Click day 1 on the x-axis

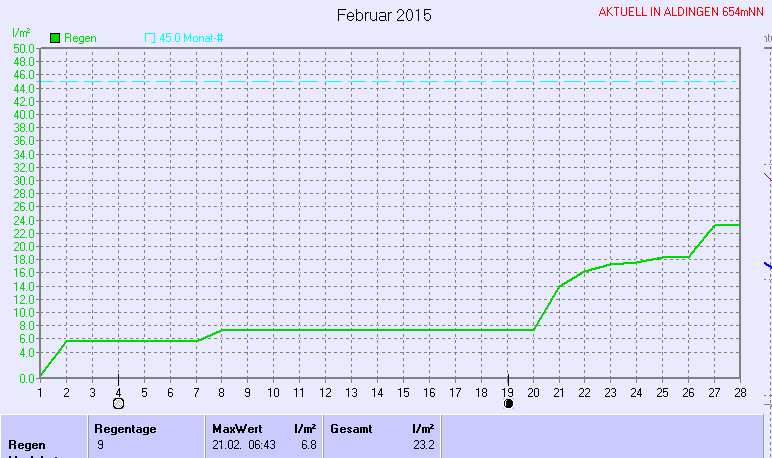point(40,393)
